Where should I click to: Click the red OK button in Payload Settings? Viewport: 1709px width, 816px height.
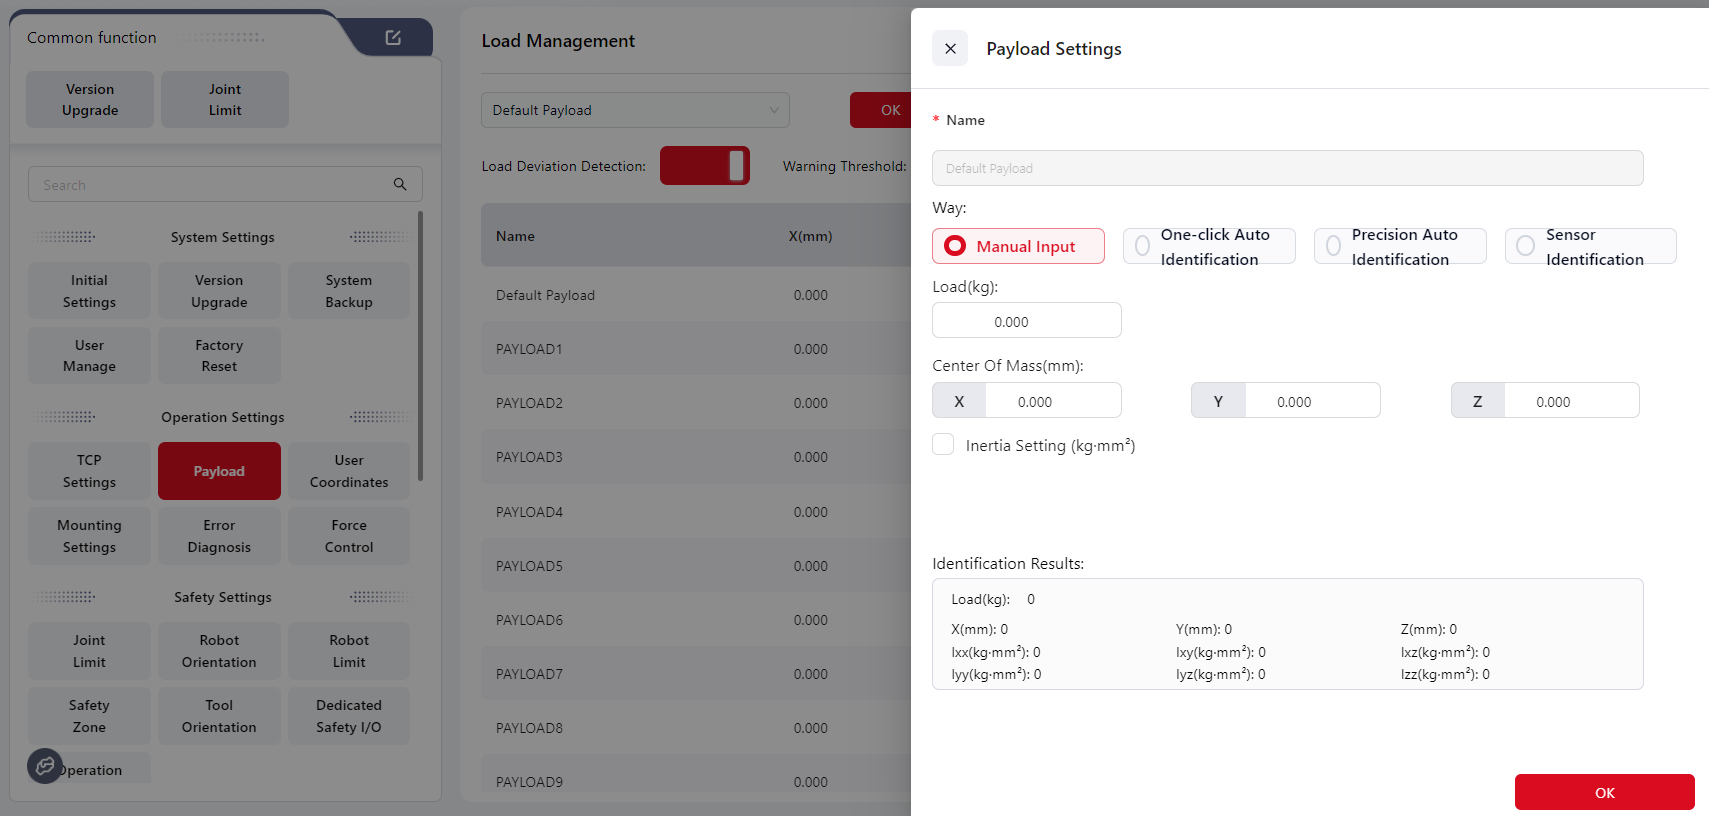(x=1604, y=792)
